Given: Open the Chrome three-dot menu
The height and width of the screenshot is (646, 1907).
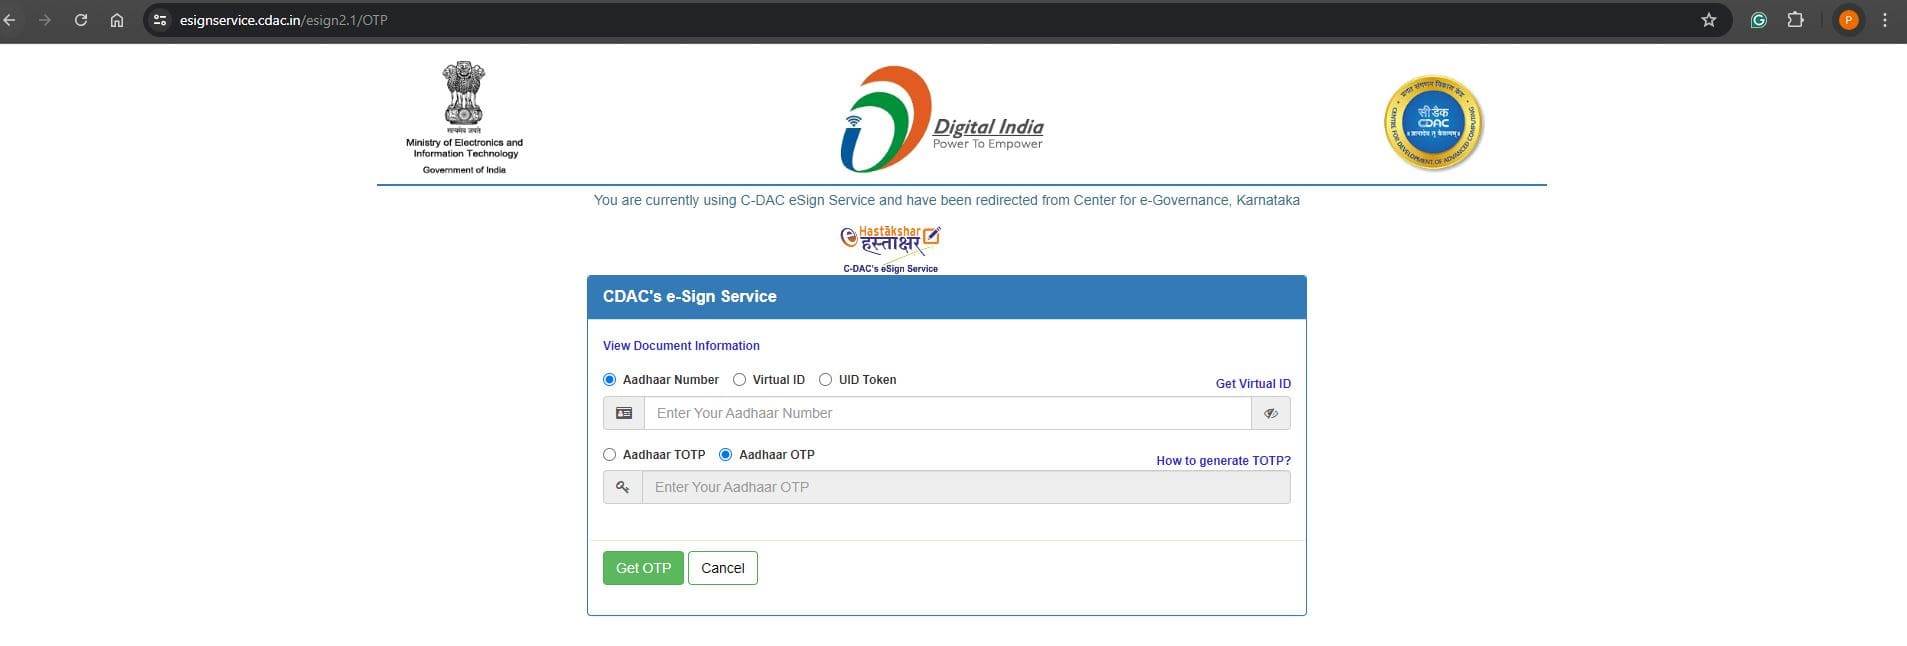Looking at the screenshot, I should pos(1885,20).
